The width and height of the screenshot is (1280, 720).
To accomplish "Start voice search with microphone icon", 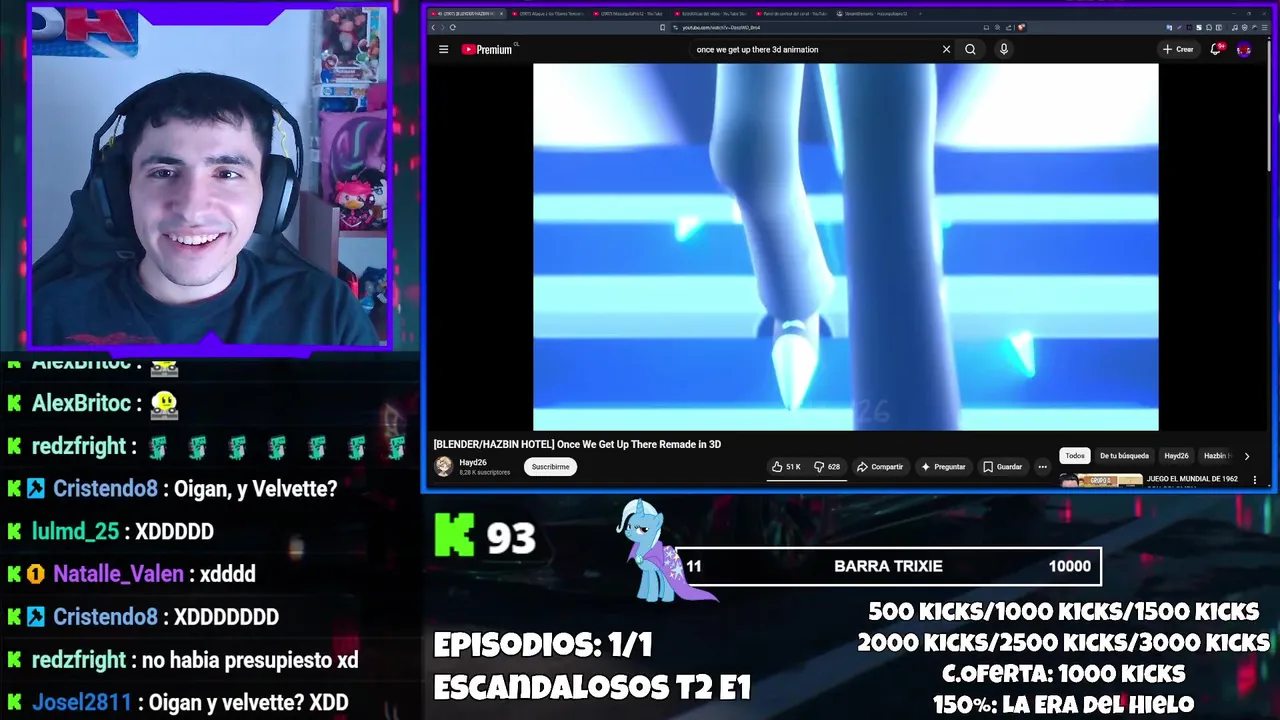I will coord(1004,49).
